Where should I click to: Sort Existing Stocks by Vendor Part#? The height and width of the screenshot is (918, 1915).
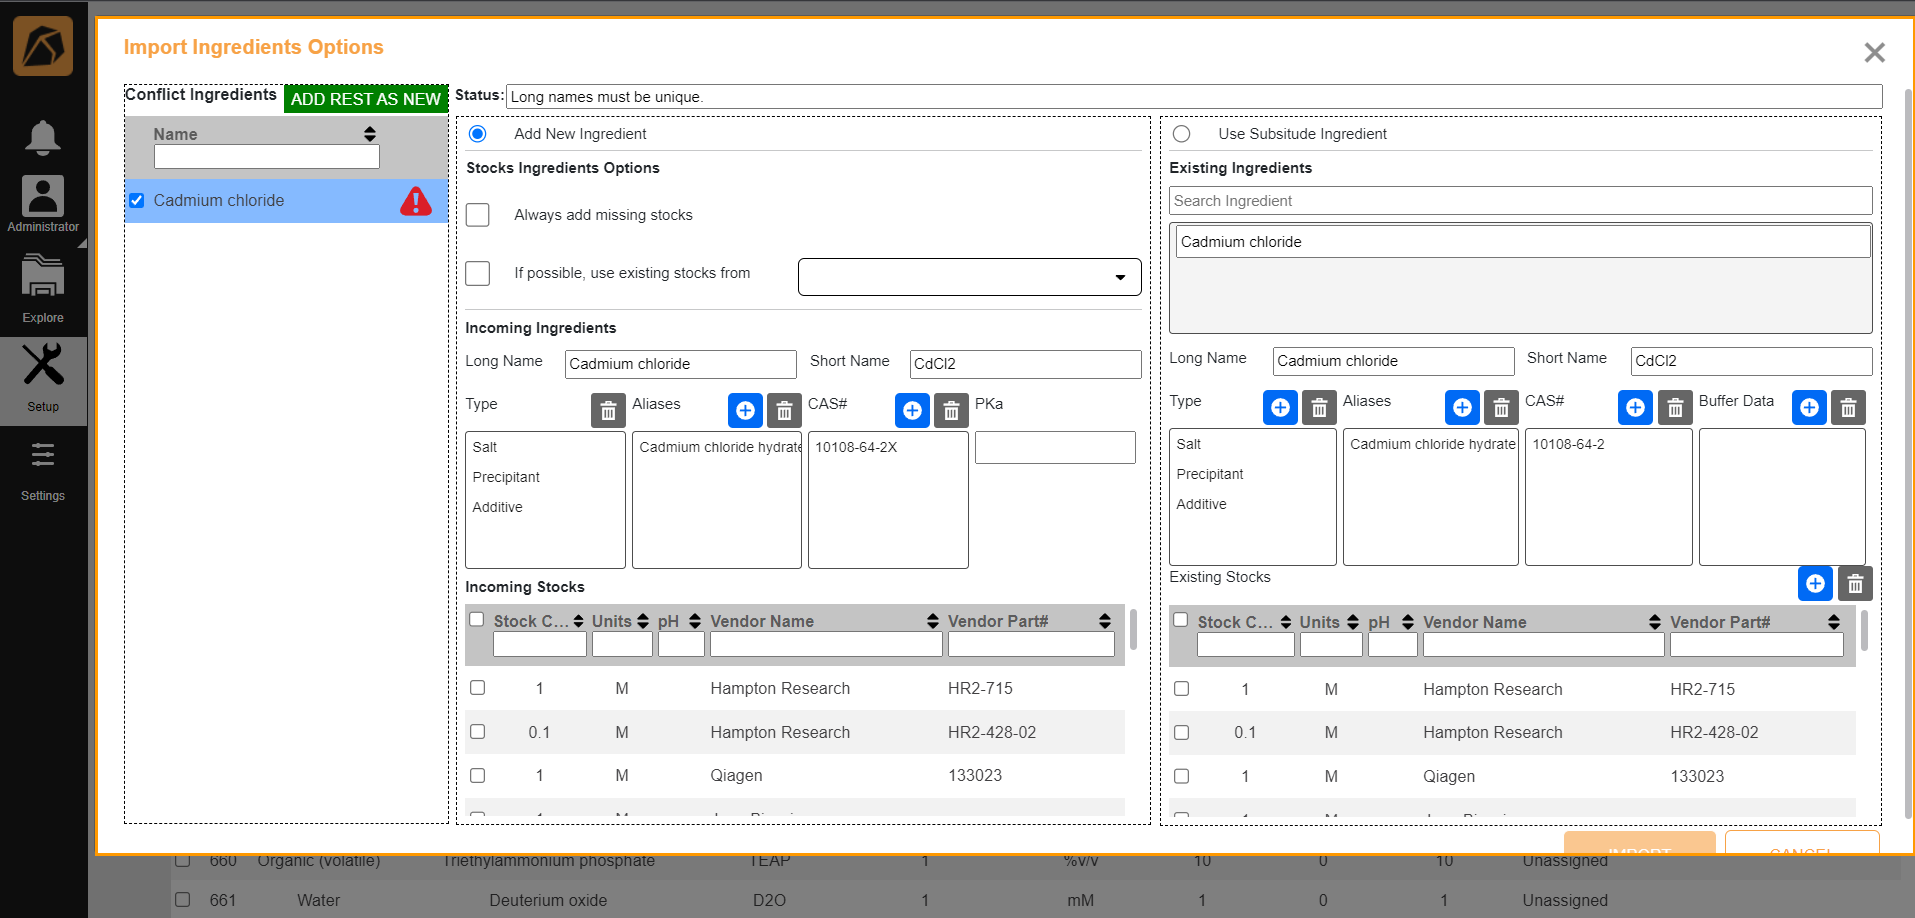coord(1834,622)
